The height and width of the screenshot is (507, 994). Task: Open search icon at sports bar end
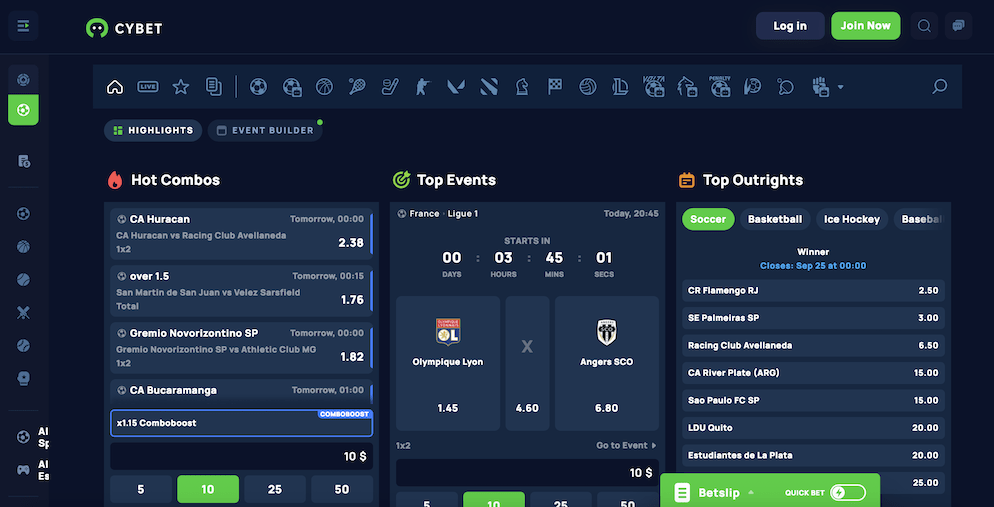(939, 87)
